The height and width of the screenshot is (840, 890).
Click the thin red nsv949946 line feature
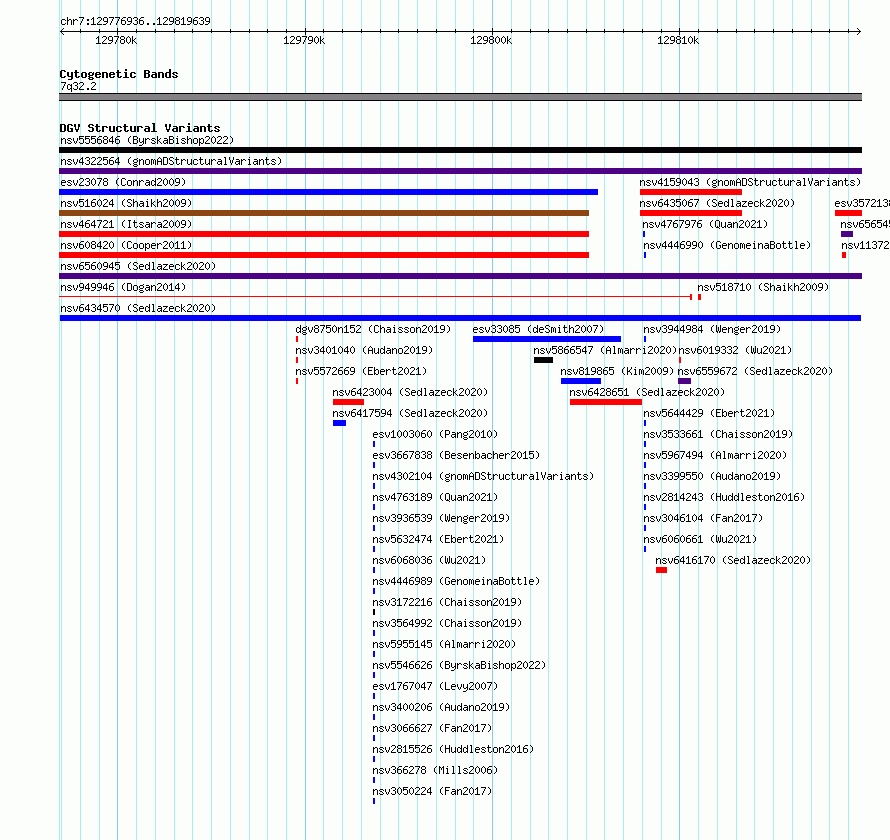[x=375, y=297]
